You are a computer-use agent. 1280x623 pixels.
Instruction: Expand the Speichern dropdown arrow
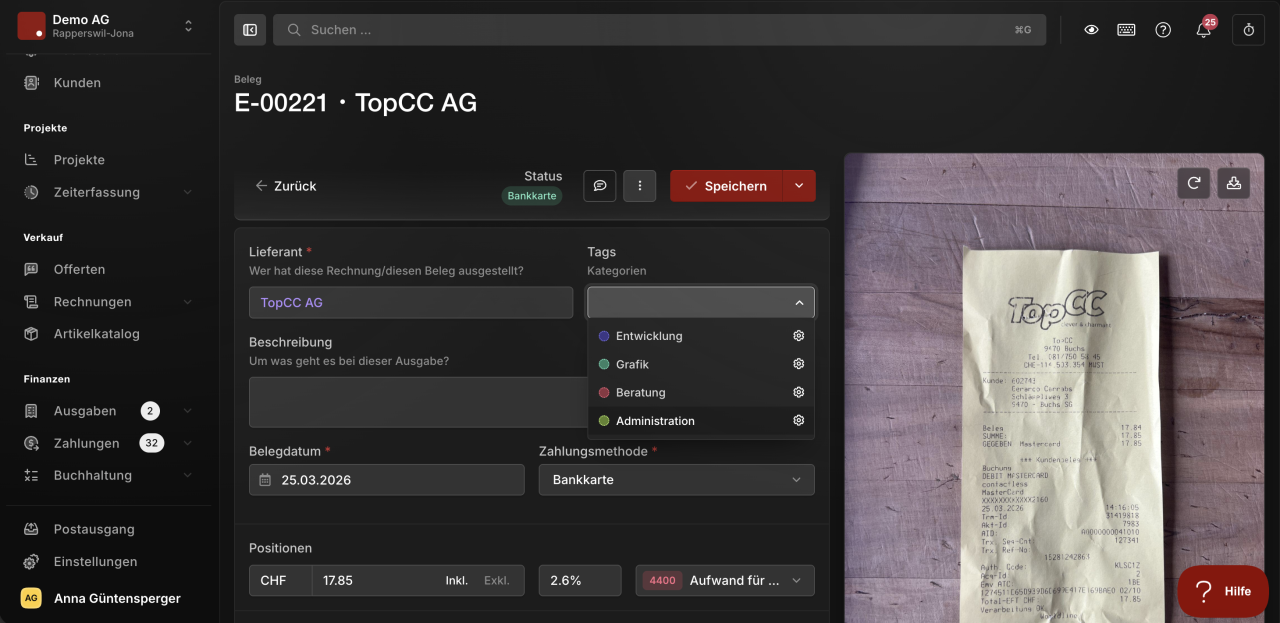coord(798,186)
